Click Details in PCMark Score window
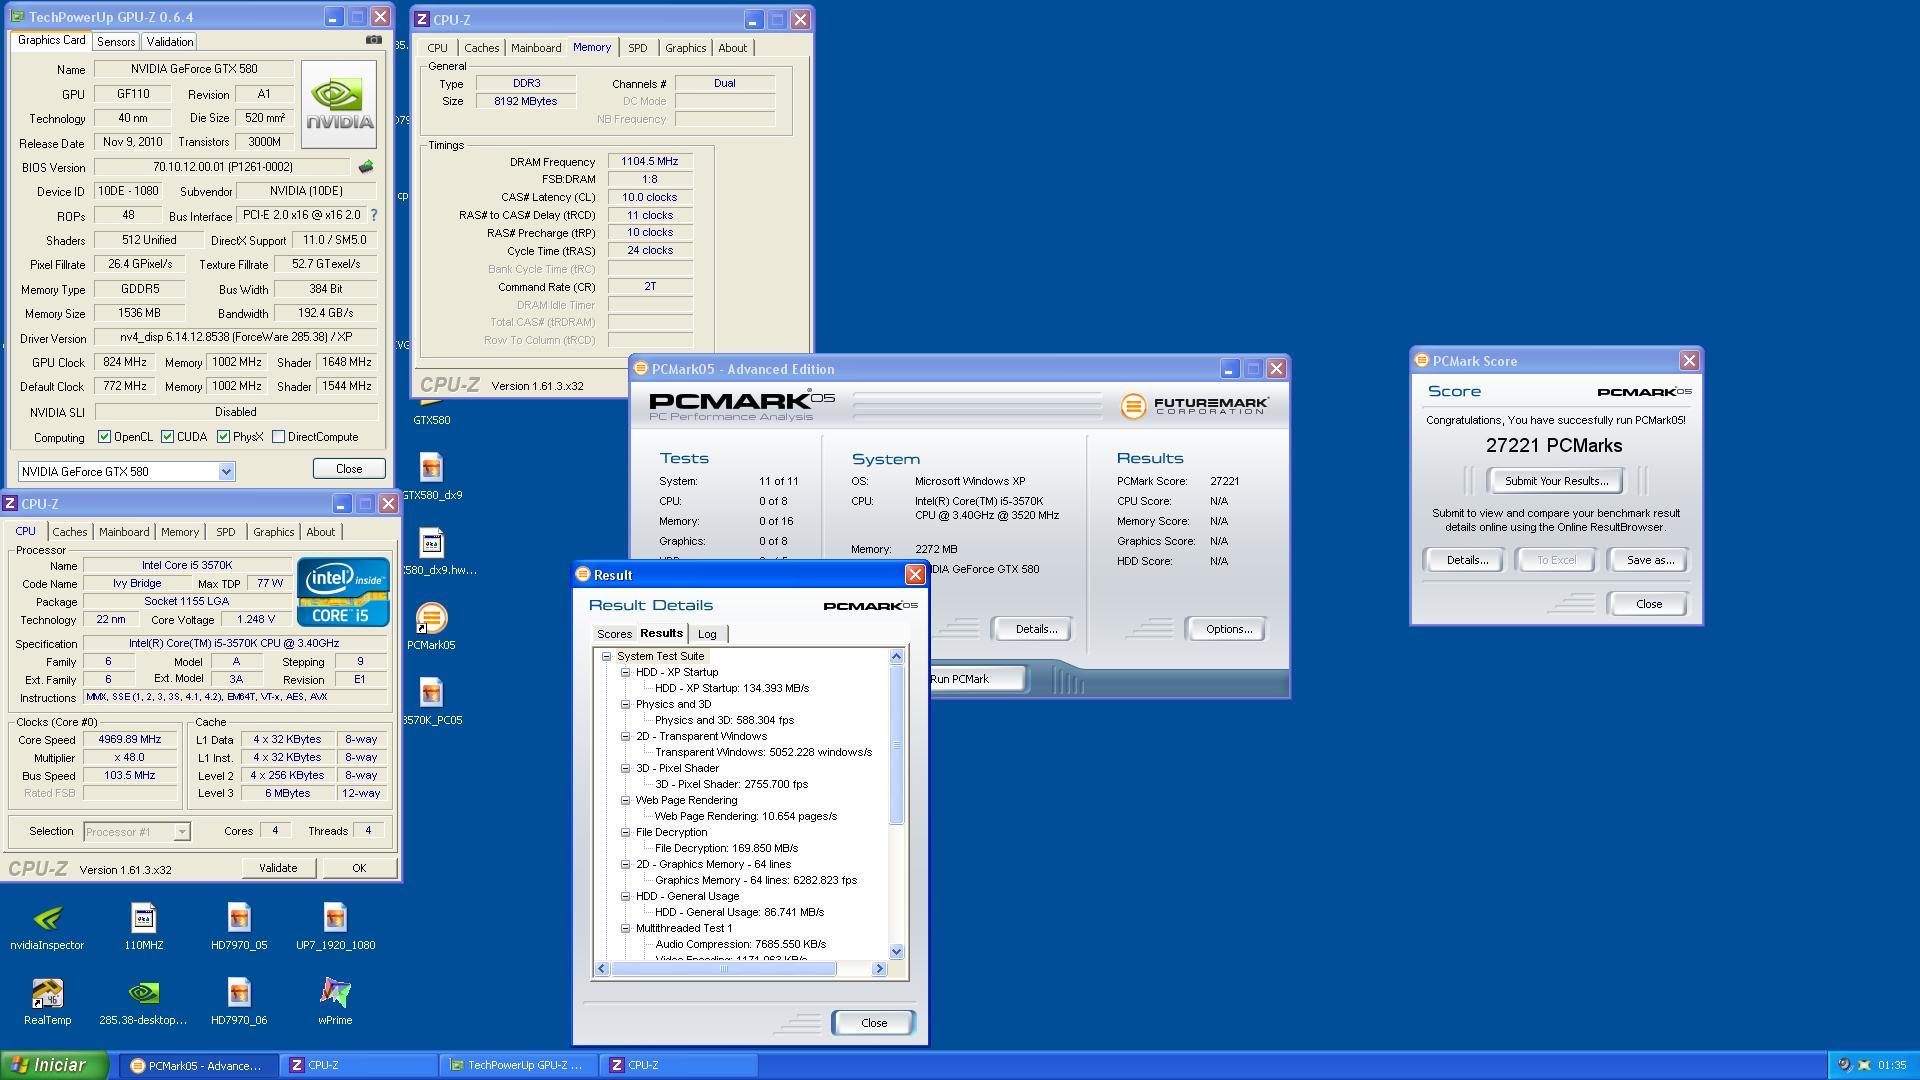 point(1467,560)
